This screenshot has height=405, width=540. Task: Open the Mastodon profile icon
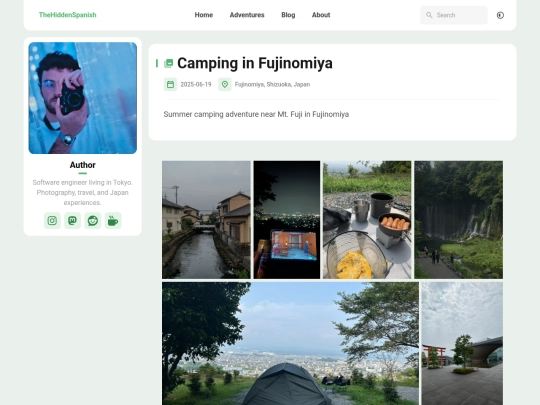pos(72,220)
